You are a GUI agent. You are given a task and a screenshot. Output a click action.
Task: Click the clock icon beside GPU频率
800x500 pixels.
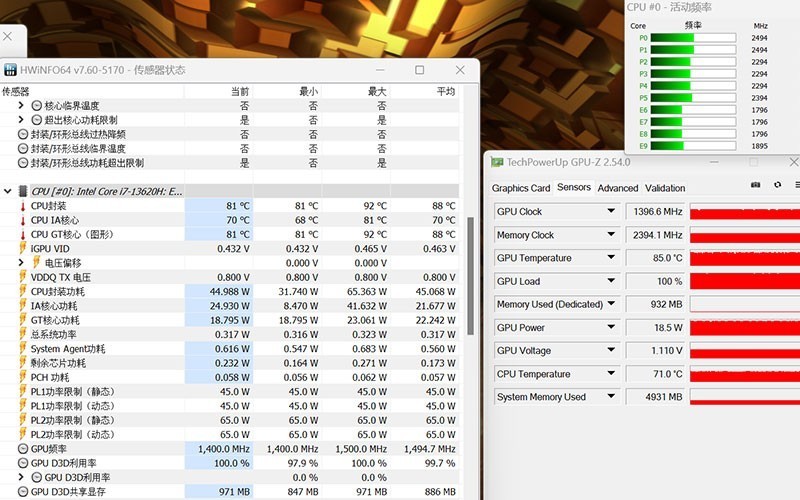pos(23,449)
